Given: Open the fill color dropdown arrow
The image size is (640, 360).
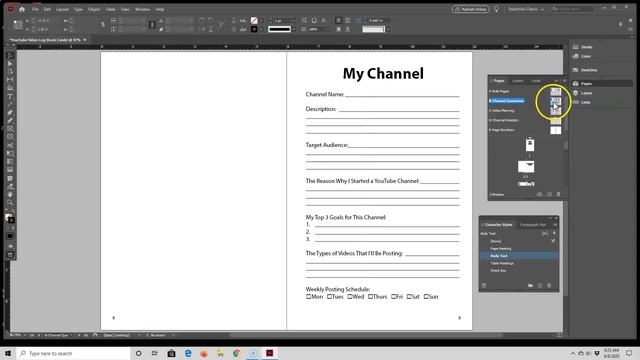Looking at the screenshot, I should coord(261,20).
